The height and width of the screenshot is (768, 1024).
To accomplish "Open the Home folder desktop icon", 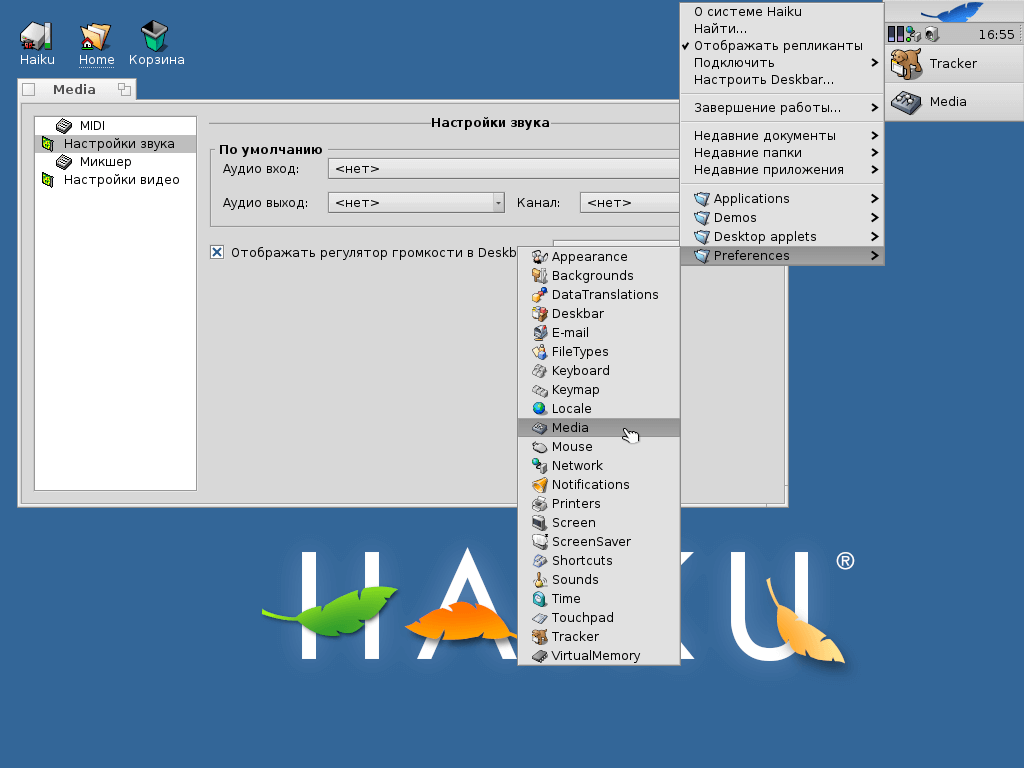I will point(96,37).
